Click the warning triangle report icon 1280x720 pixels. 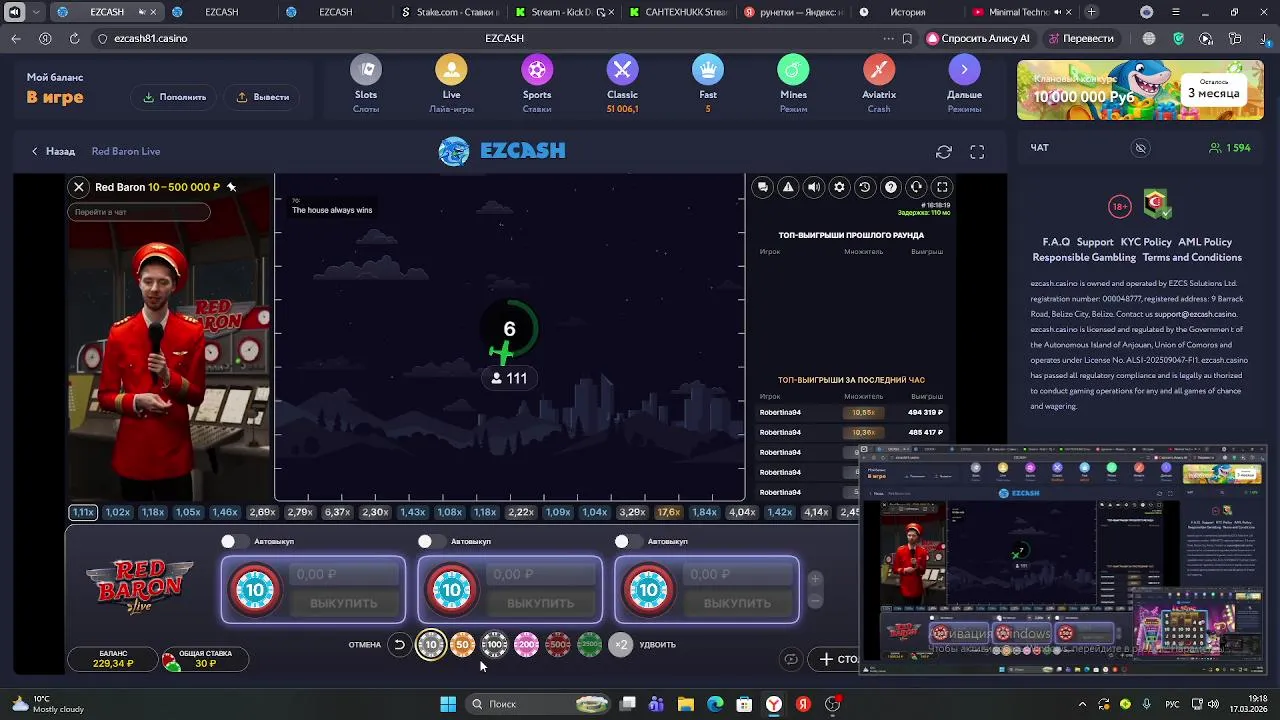tap(789, 187)
